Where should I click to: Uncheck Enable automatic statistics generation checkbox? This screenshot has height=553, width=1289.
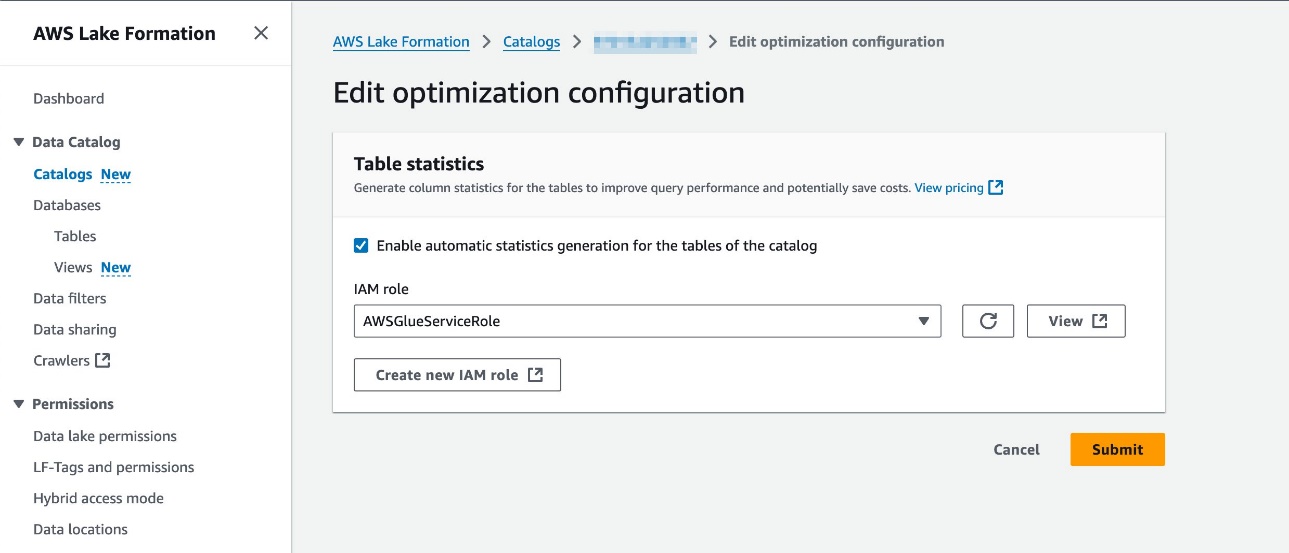(x=361, y=246)
